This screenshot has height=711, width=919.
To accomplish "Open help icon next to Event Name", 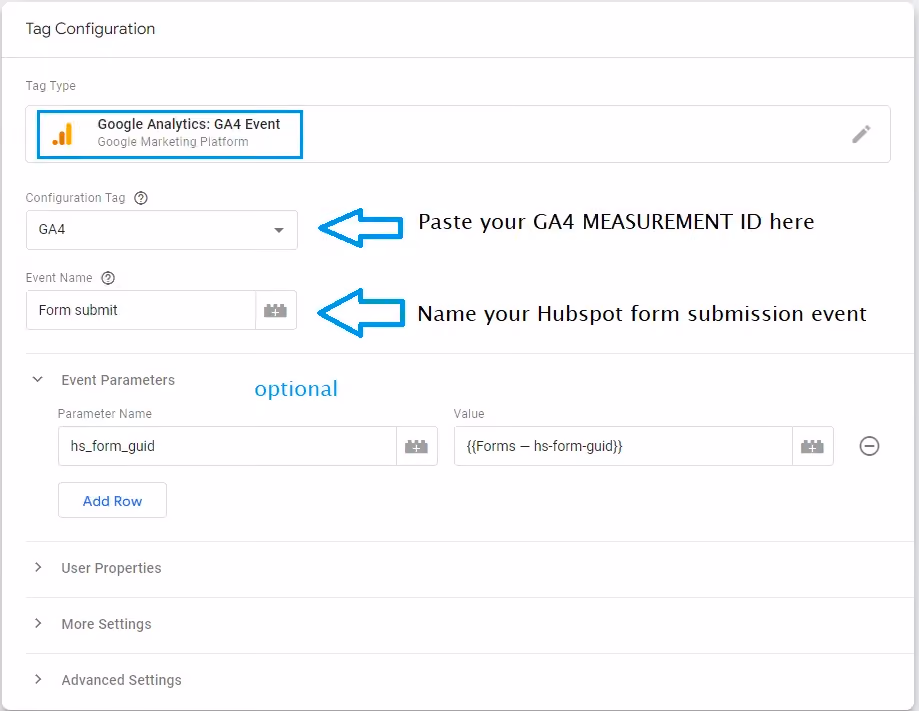I will coord(108,278).
